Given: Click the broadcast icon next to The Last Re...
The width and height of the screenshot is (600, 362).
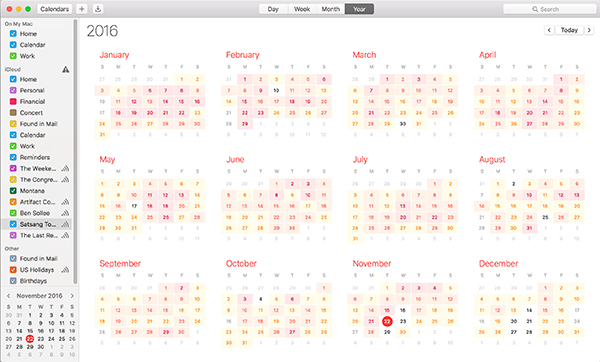Looking at the screenshot, I should [x=65, y=235].
